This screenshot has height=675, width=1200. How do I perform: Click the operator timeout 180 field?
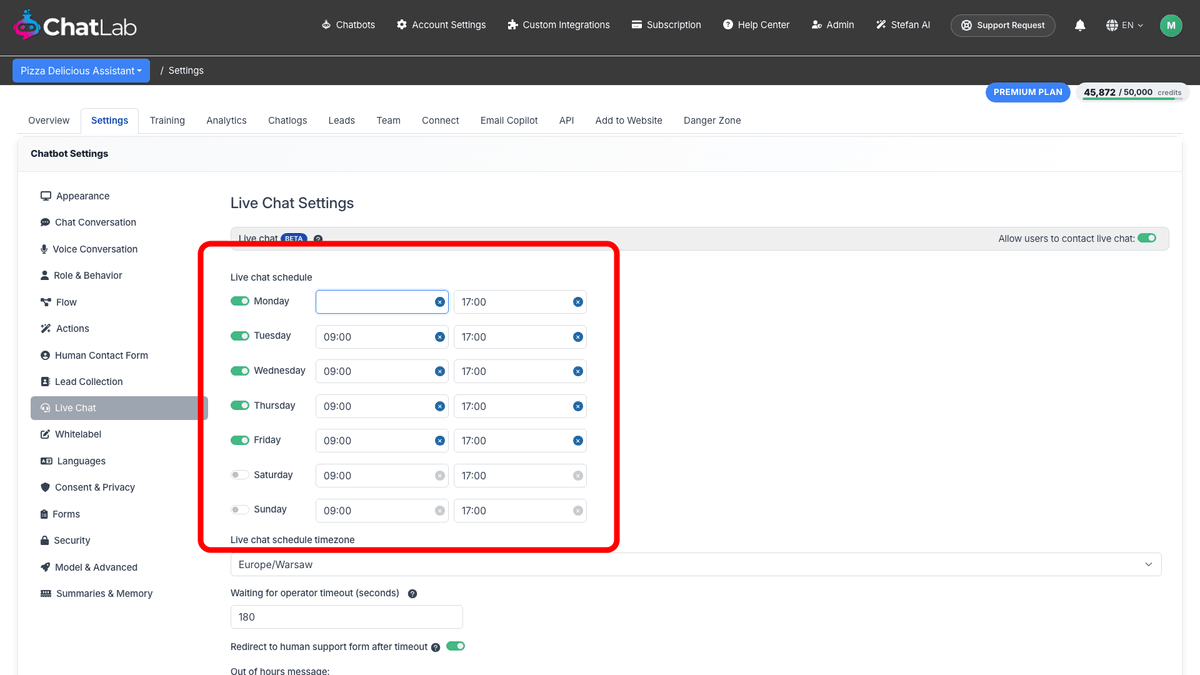click(346, 617)
